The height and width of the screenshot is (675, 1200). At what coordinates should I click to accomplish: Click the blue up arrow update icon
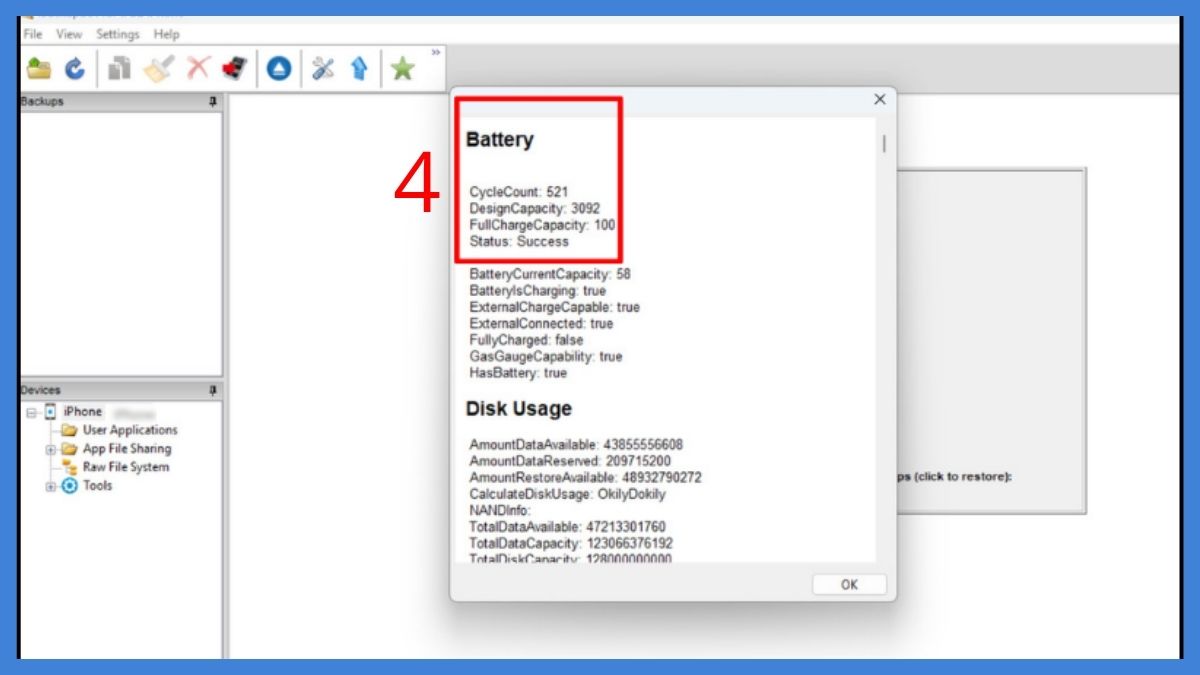coord(359,68)
